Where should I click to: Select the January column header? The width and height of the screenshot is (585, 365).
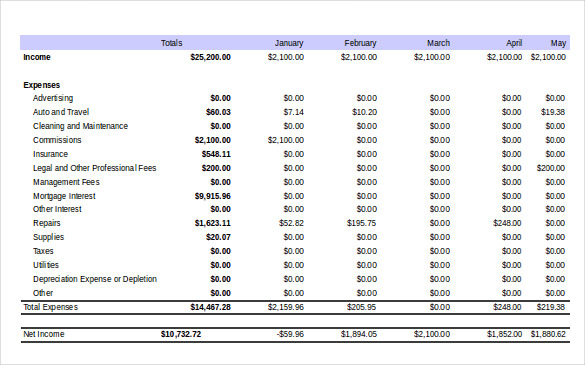pyautogui.click(x=289, y=43)
